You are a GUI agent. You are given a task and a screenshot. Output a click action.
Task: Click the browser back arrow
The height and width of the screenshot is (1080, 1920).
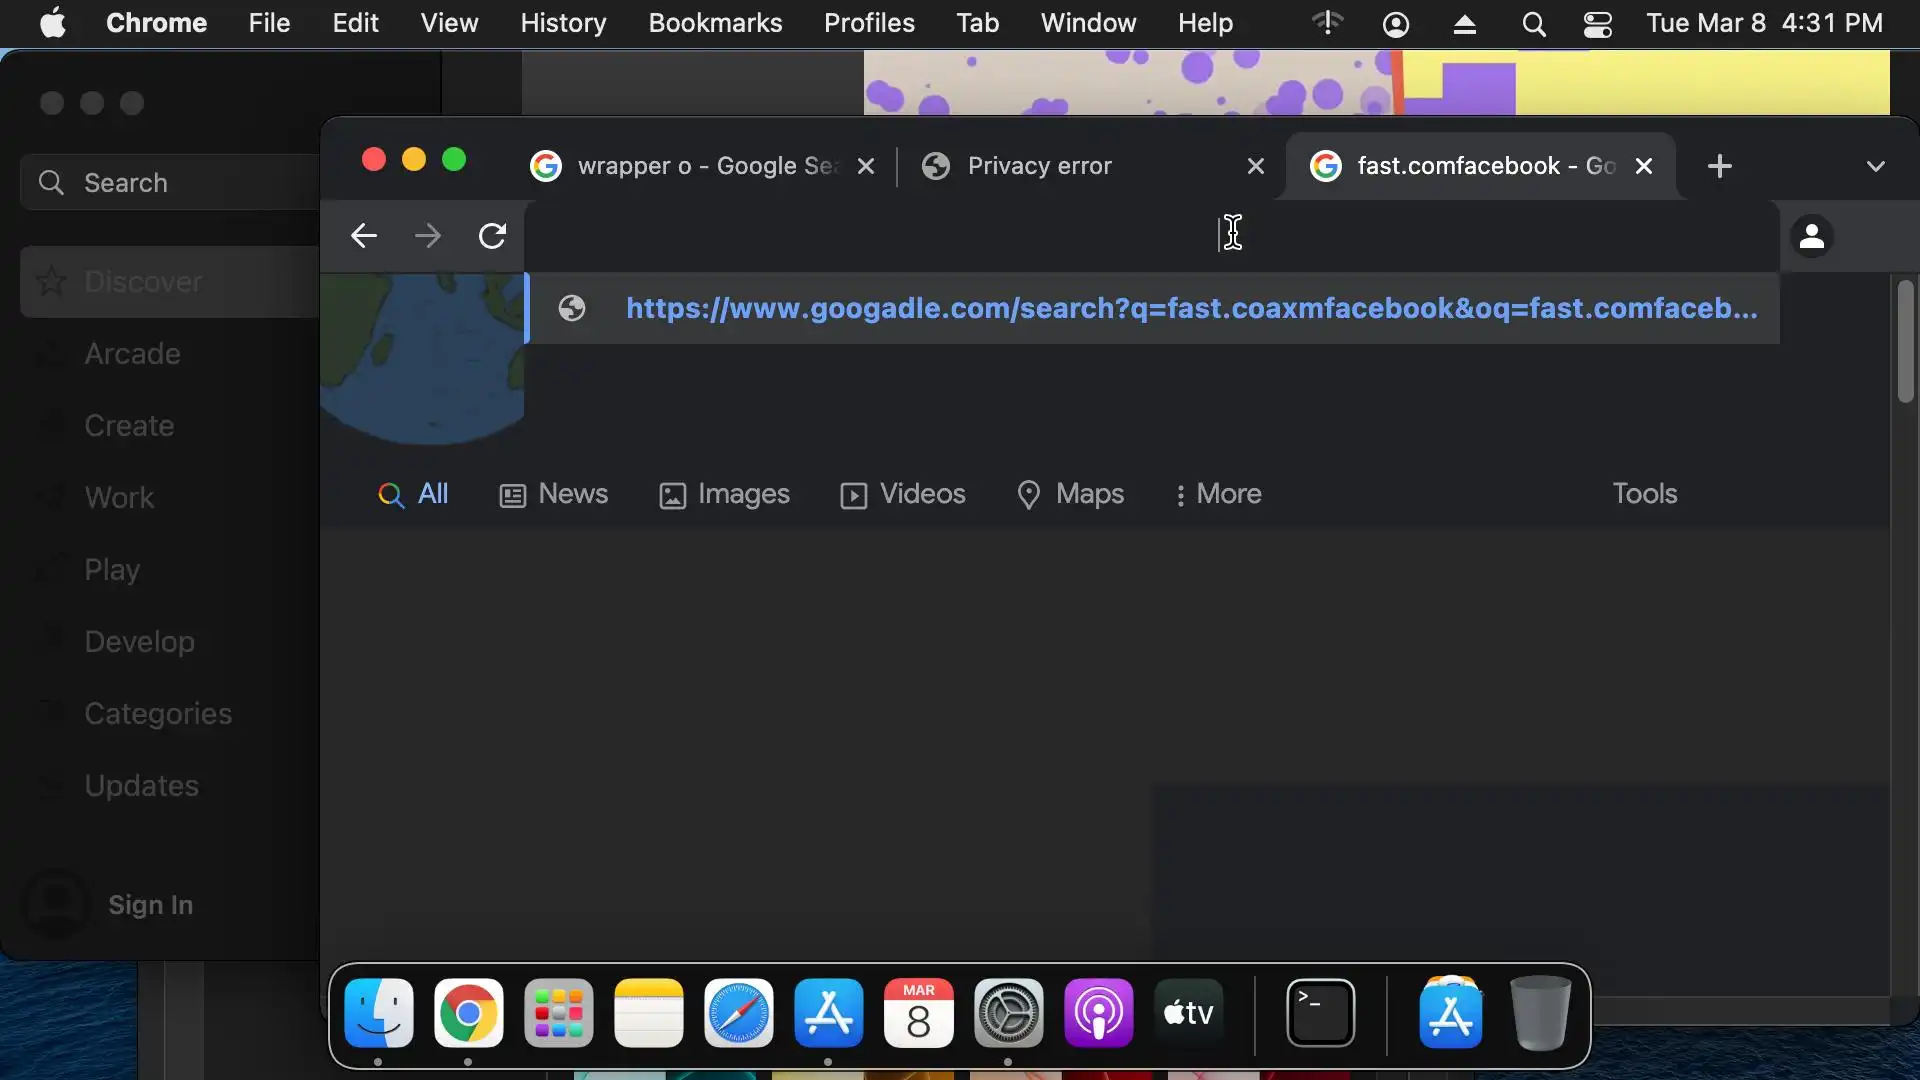pos(363,236)
